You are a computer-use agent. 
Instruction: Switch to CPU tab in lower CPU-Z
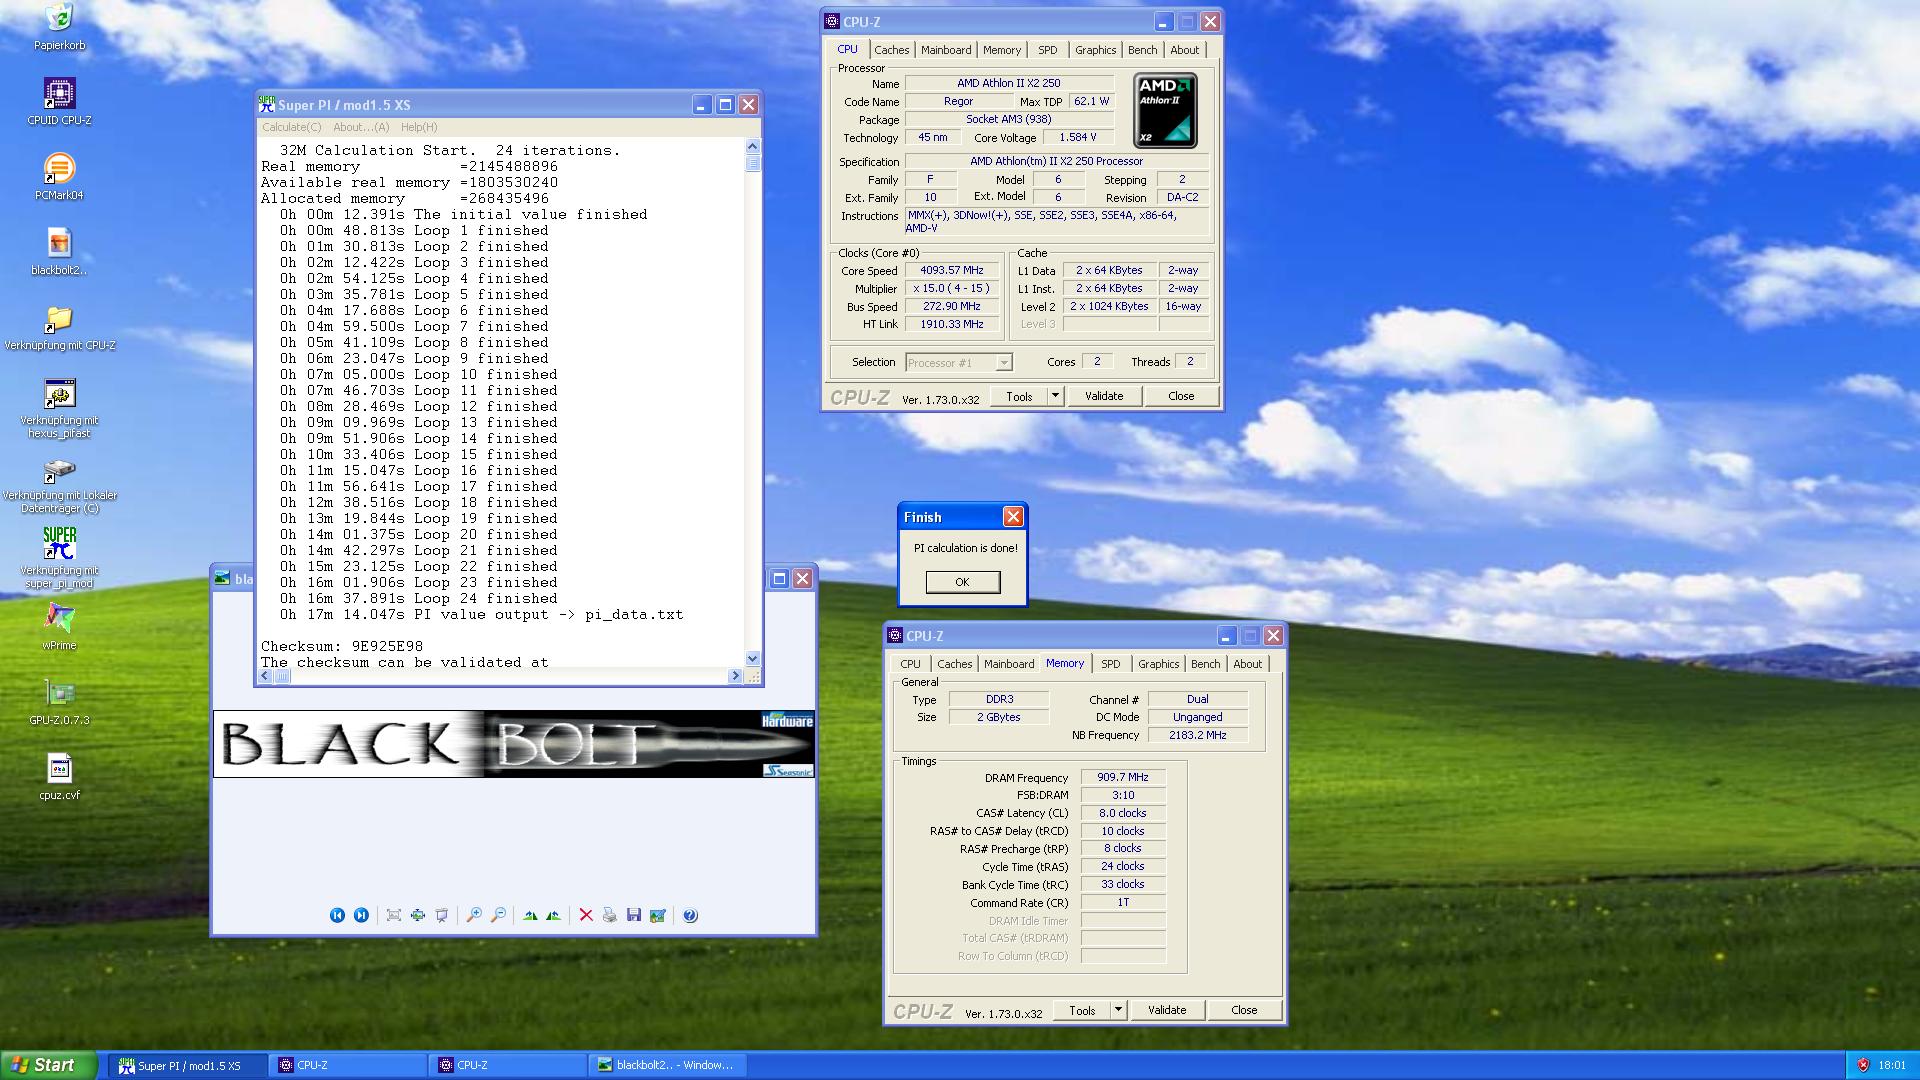click(x=910, y=664)
